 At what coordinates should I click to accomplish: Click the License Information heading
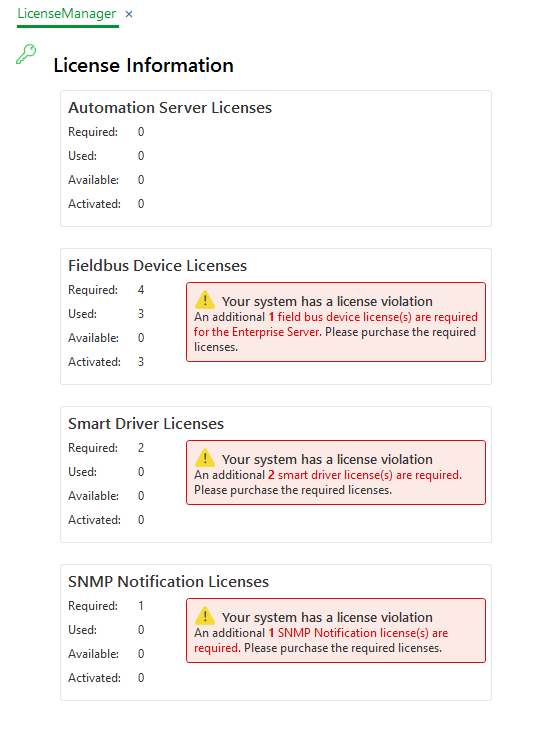144,65
